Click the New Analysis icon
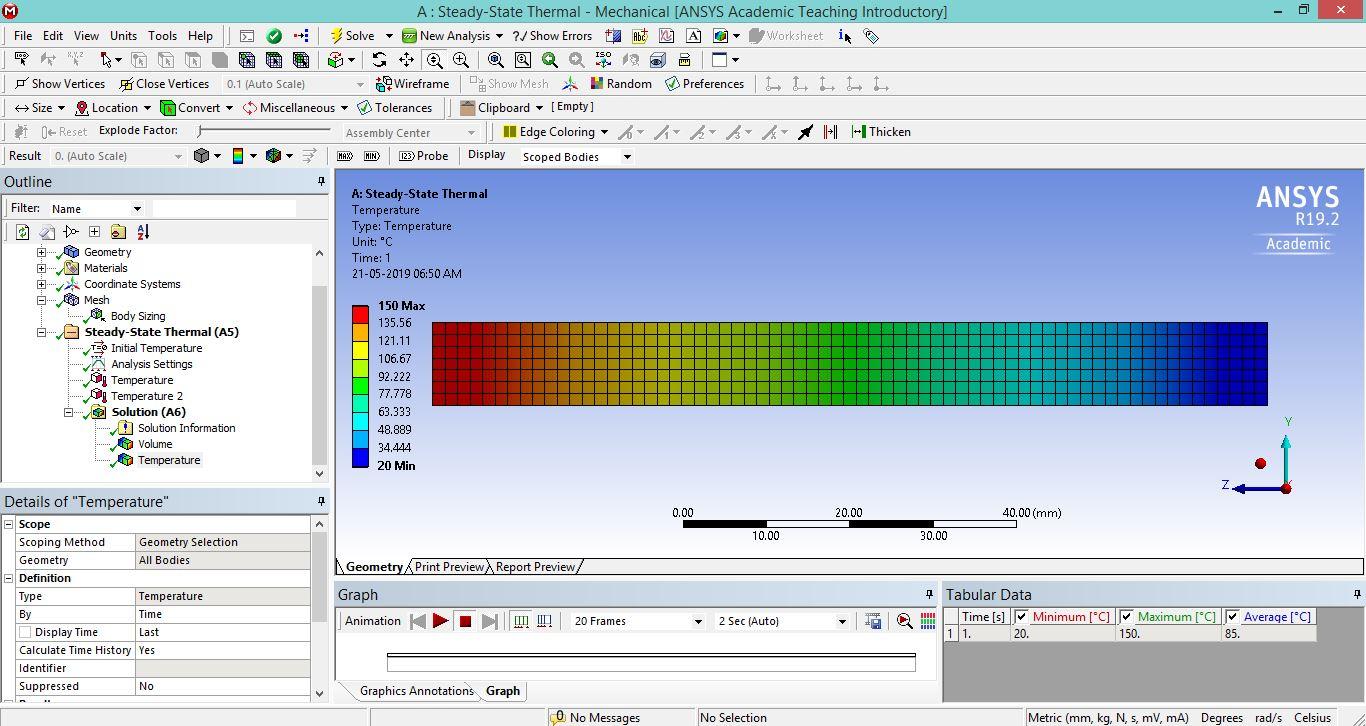Screen dimensions: 1366x726 (407, 35)
